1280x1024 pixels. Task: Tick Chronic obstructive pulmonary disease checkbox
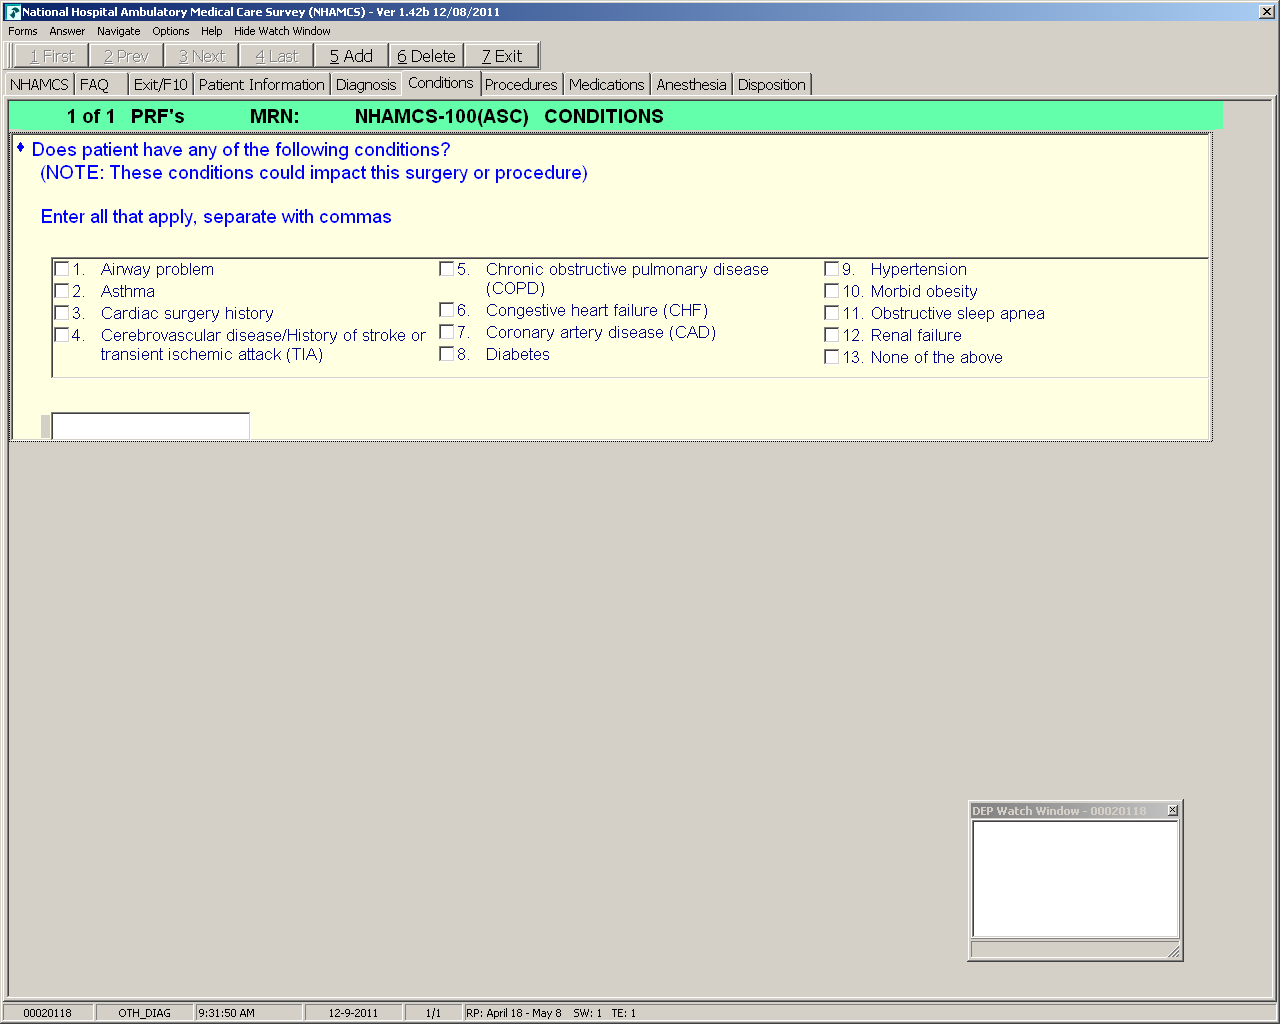(447, 269)
